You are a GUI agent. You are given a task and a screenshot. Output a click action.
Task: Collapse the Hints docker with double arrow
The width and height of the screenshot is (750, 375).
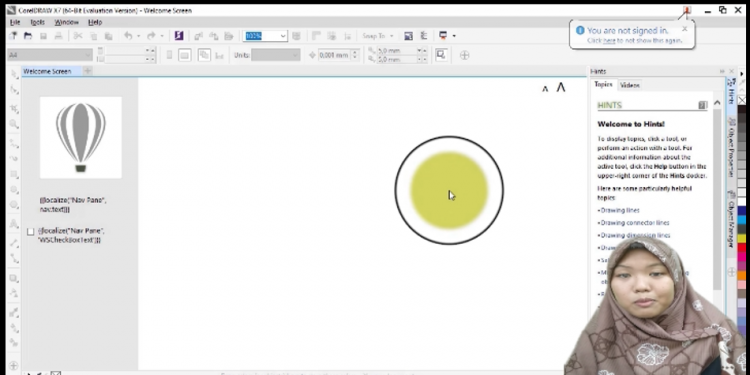coord(722,71)
